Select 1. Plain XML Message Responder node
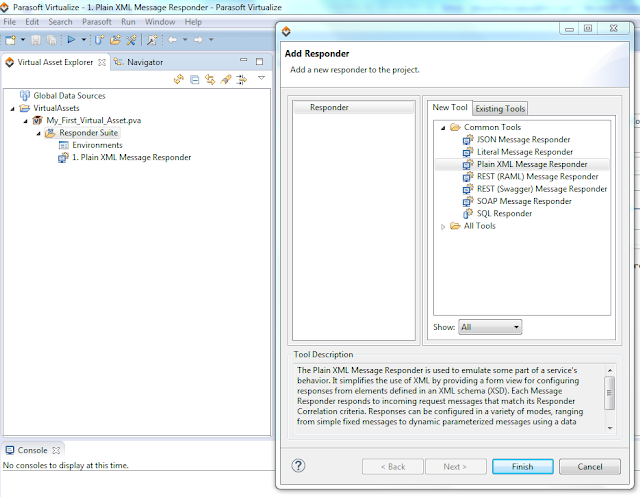The image size is (640, 497). click(131, 157)
